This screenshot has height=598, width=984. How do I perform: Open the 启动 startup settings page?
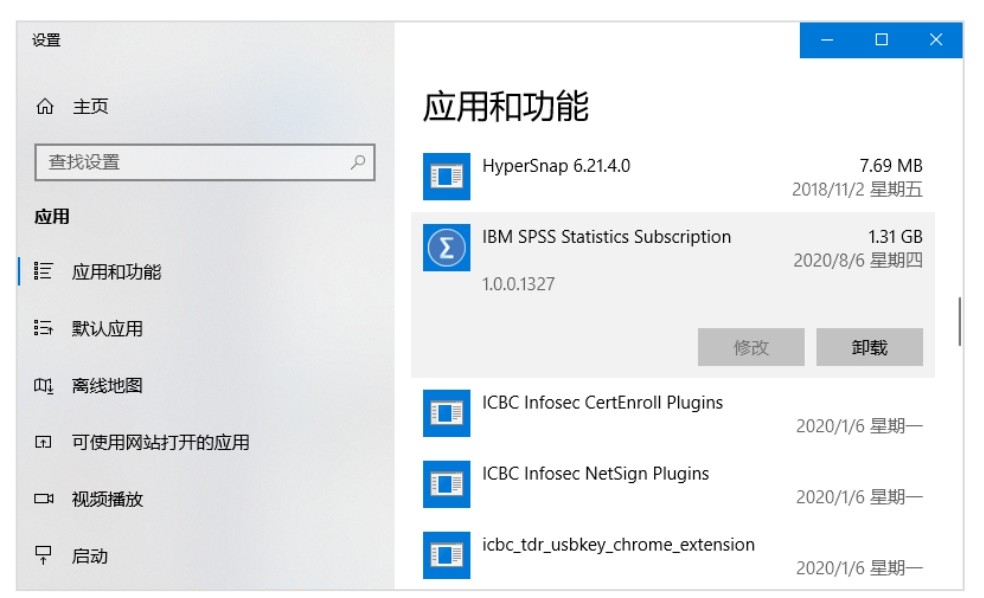[89, 556]
